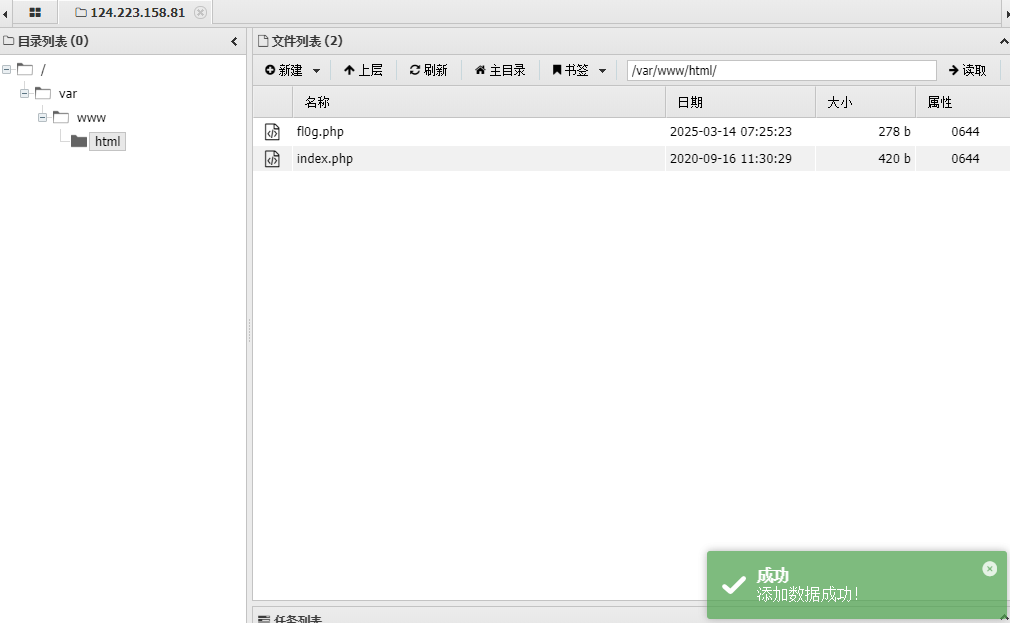This screenshot has height=623, width=1010.
Task: Select the file fl0g.php
Action: [x=320, y=131]
